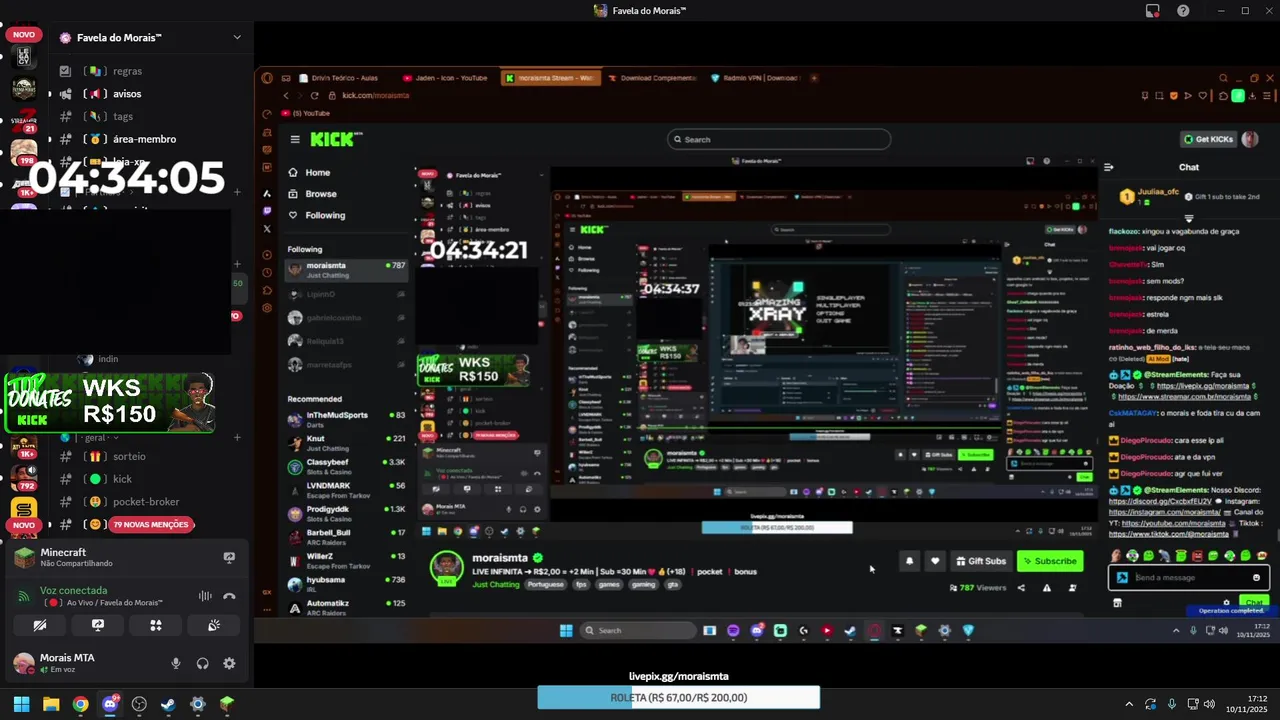Collapse Kick chat panel arrow icon
Viewport: 1280px width, 720px height.
[x=1109, y=167]
